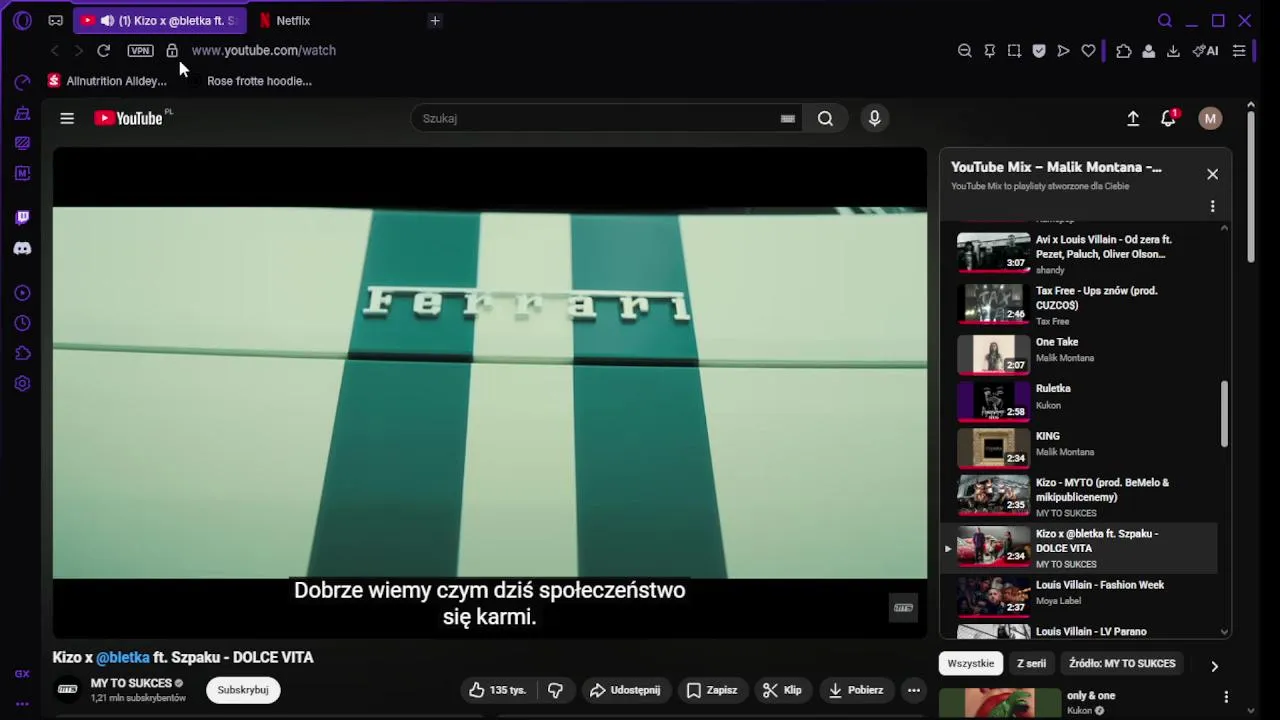The height and width of the screenshot is (720, 1280).
Task: Open the Opera GX main menu
Action: coord(22,20)
